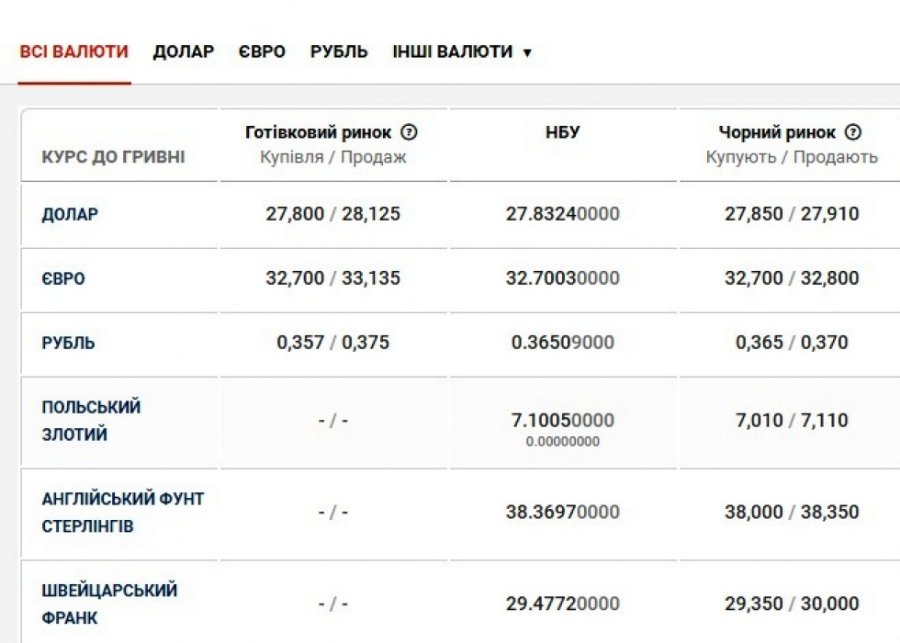Click the Готівковий ринок column header
The image size is (900, 643).
pyautogui.click(x=319, y=132)
